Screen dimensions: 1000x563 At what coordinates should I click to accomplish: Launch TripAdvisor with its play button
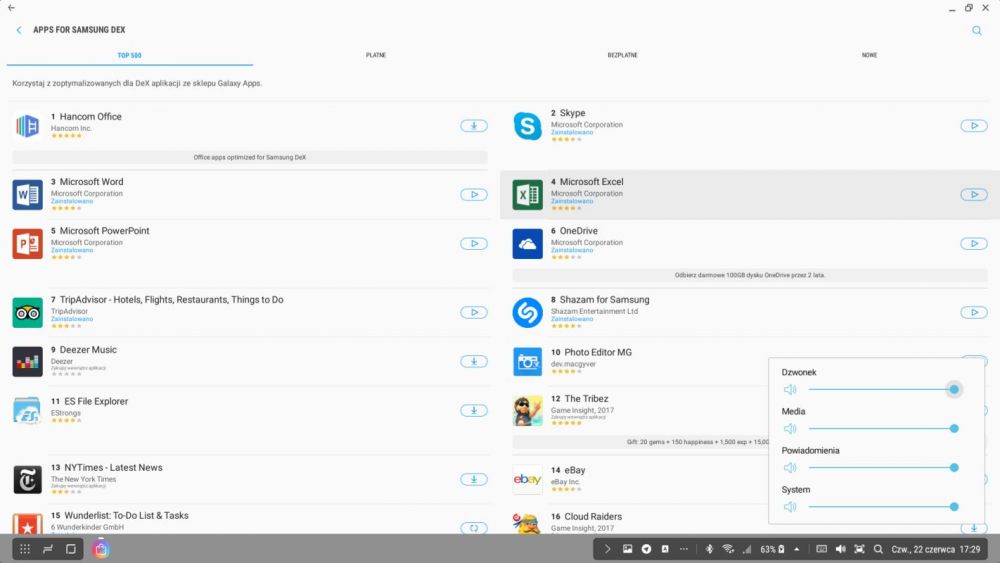474,312
